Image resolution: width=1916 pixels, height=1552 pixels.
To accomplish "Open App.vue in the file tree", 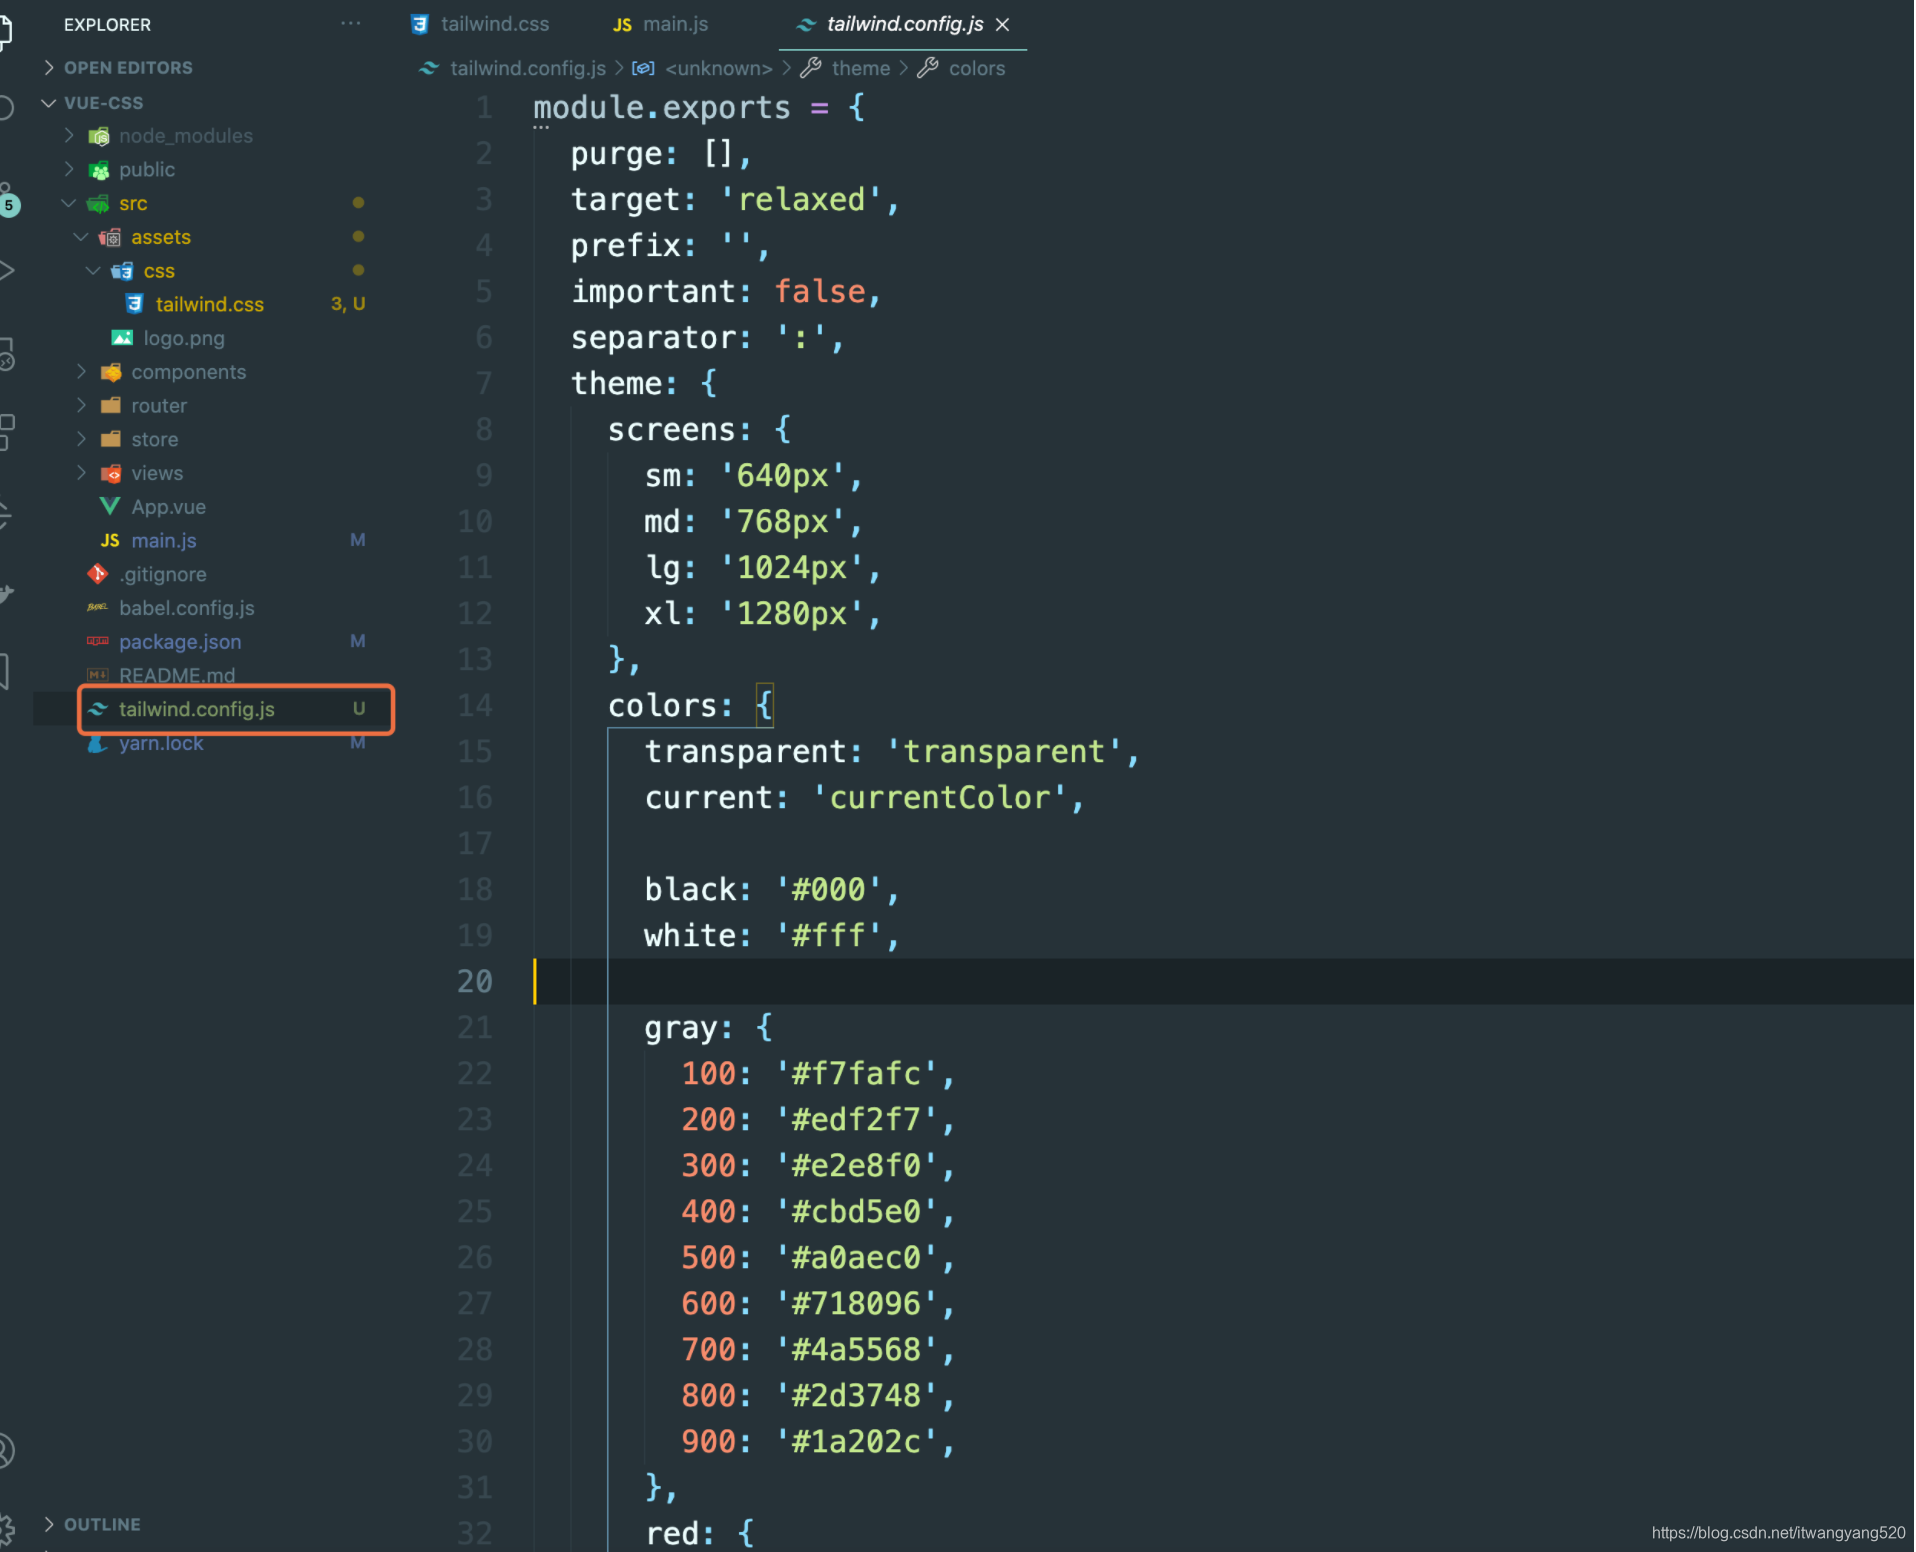I will (x=169, y=507).
